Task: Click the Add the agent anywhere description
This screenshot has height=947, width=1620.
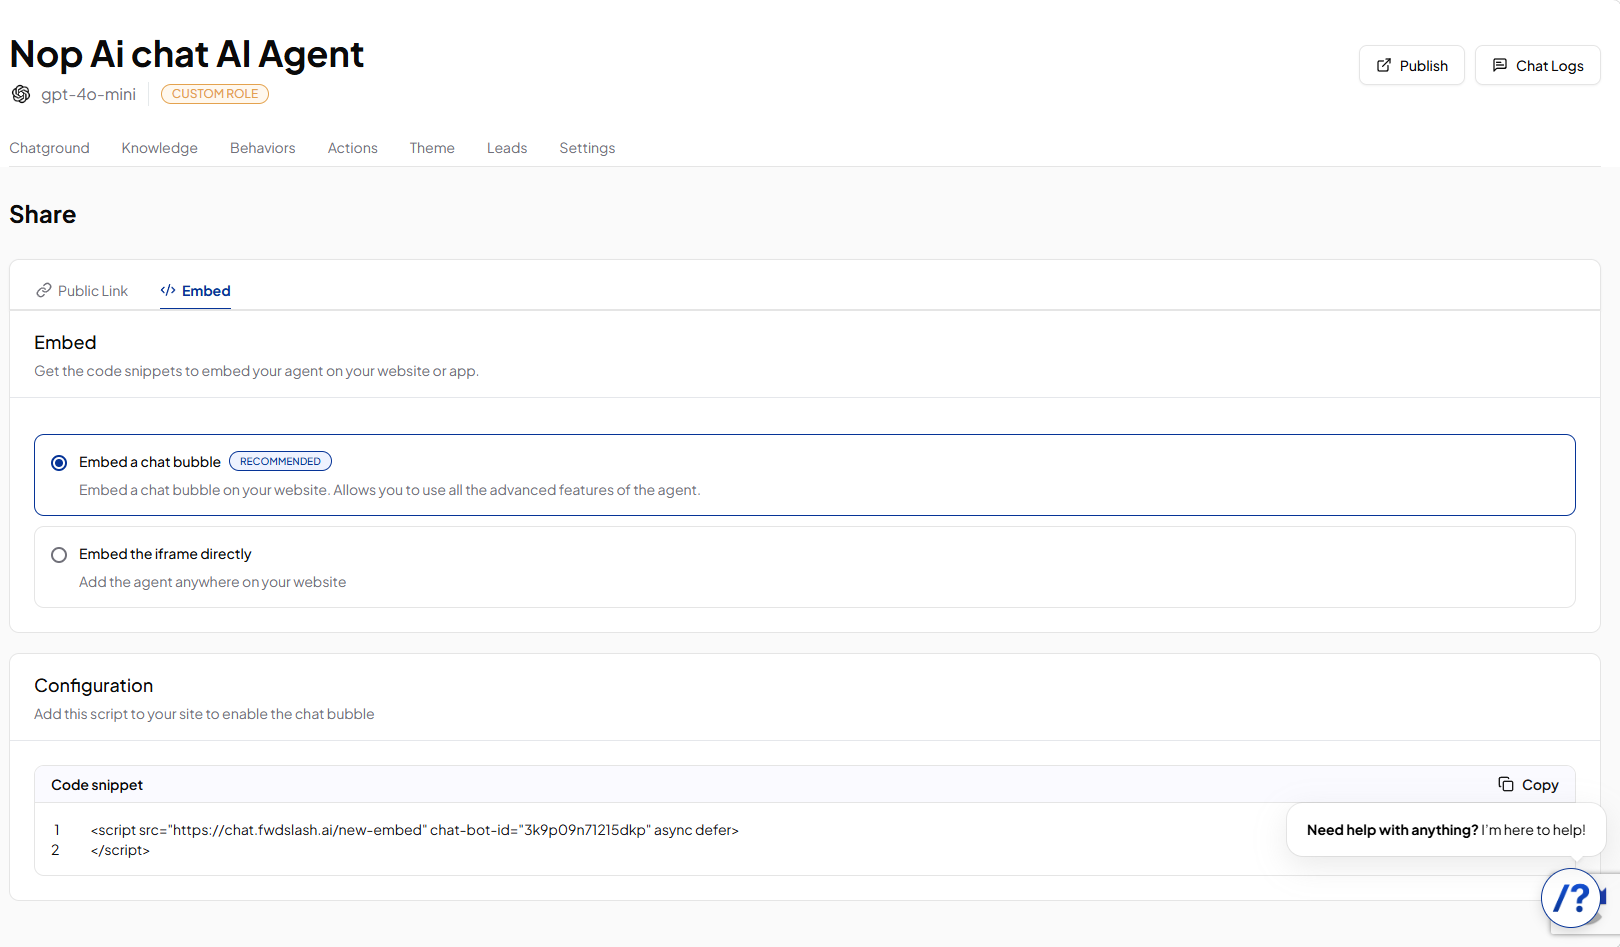Action: pyautogui.click(x=213, y=582)
